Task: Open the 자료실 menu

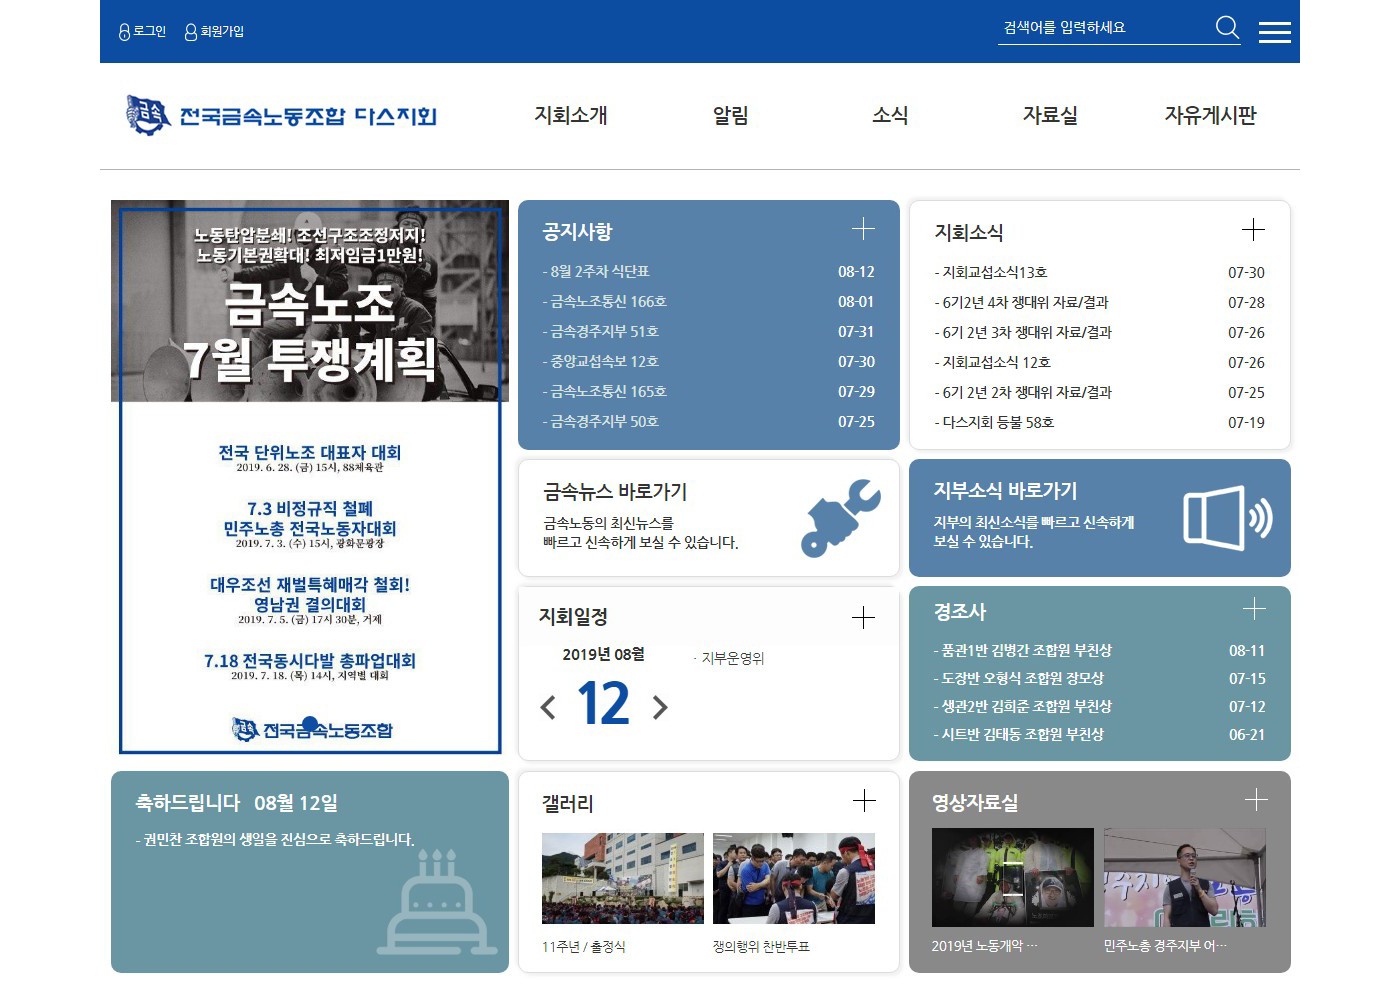Action: (1050, 116)
